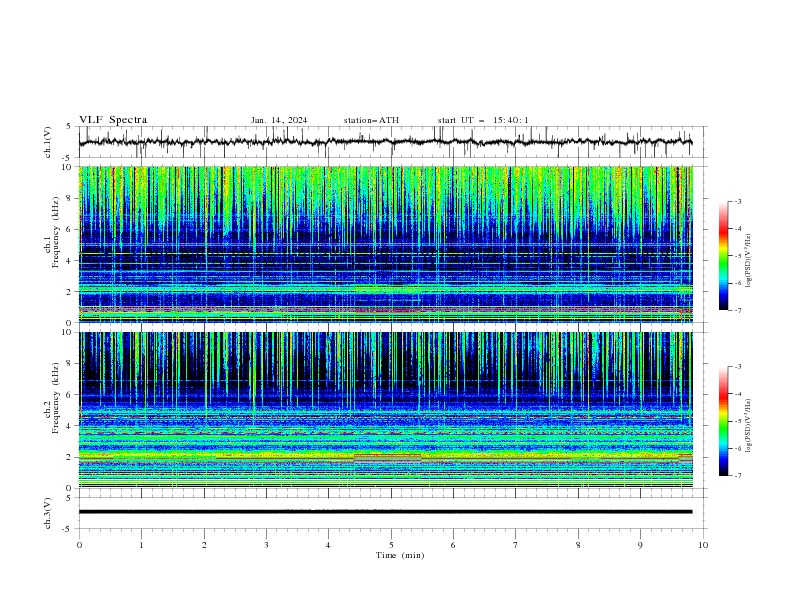Click the ch.1(V) axis label
792x612 pixels.
click(x=48, y=142)
